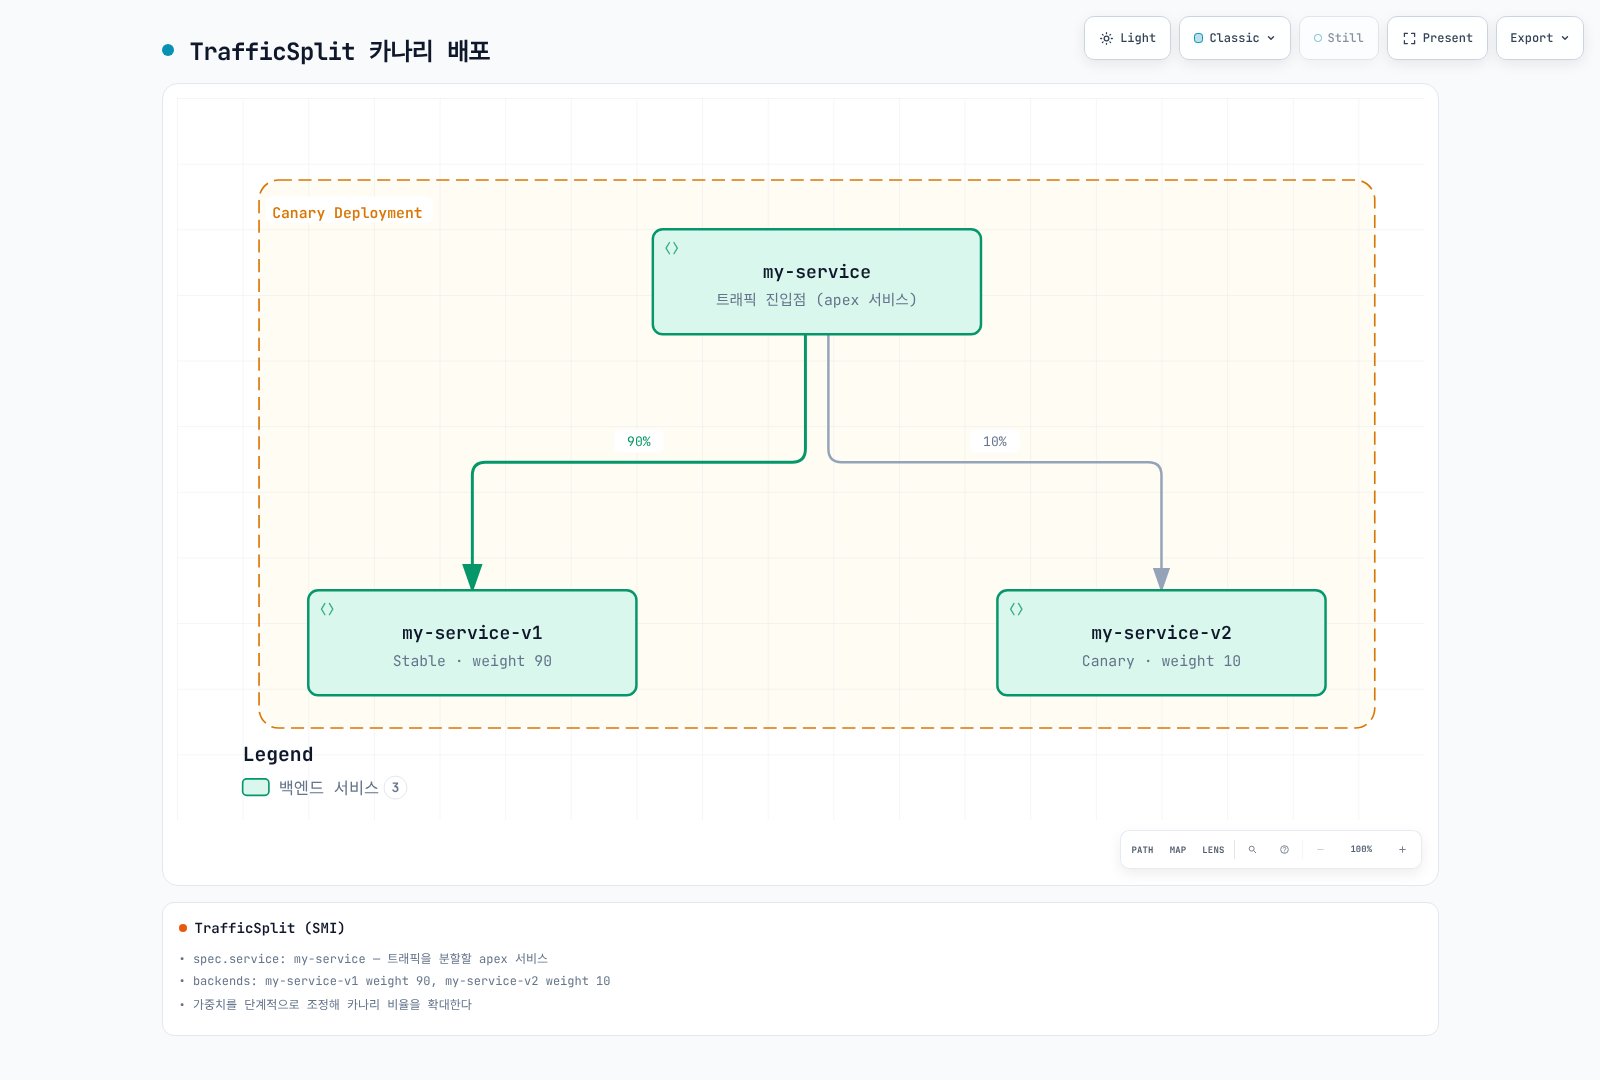Zoom out with the minus button

[x=1320, y=849]
